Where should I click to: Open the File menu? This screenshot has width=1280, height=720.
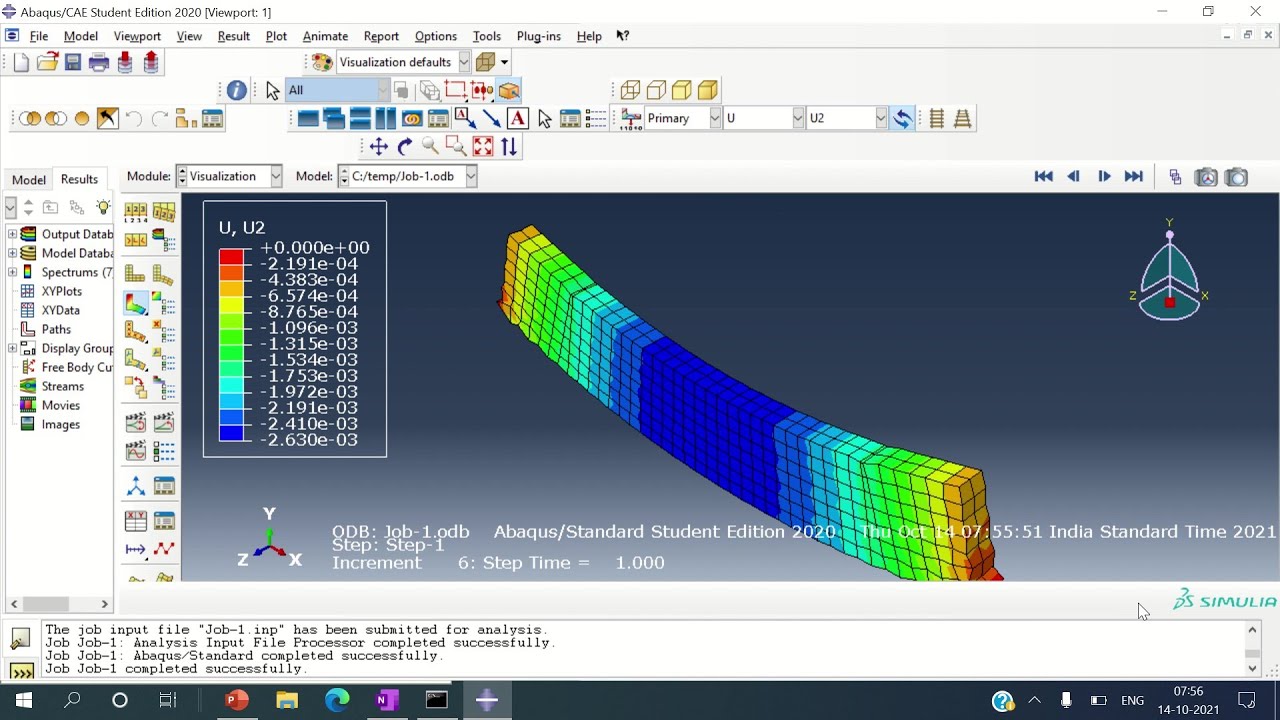tap(39, 36)
